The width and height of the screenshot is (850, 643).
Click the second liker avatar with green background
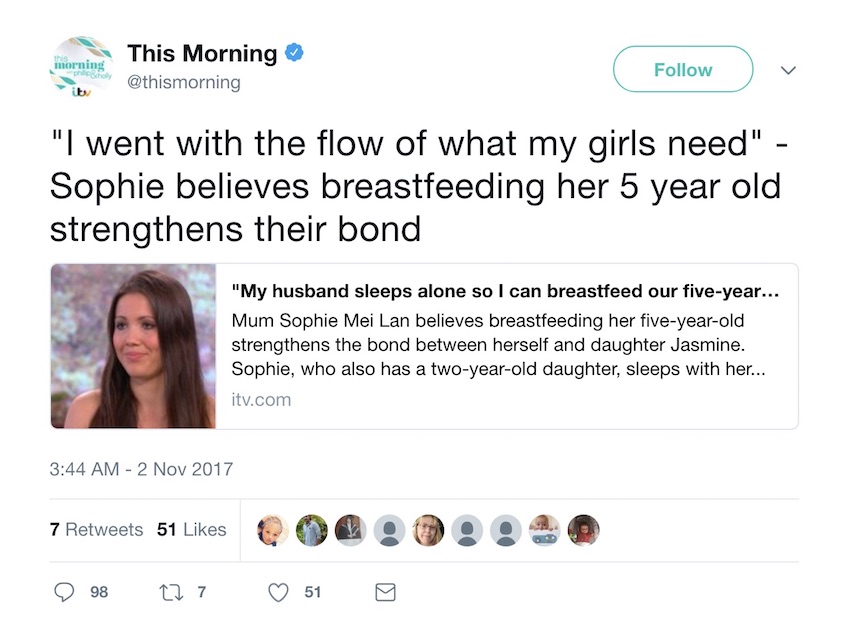point(312,530)
